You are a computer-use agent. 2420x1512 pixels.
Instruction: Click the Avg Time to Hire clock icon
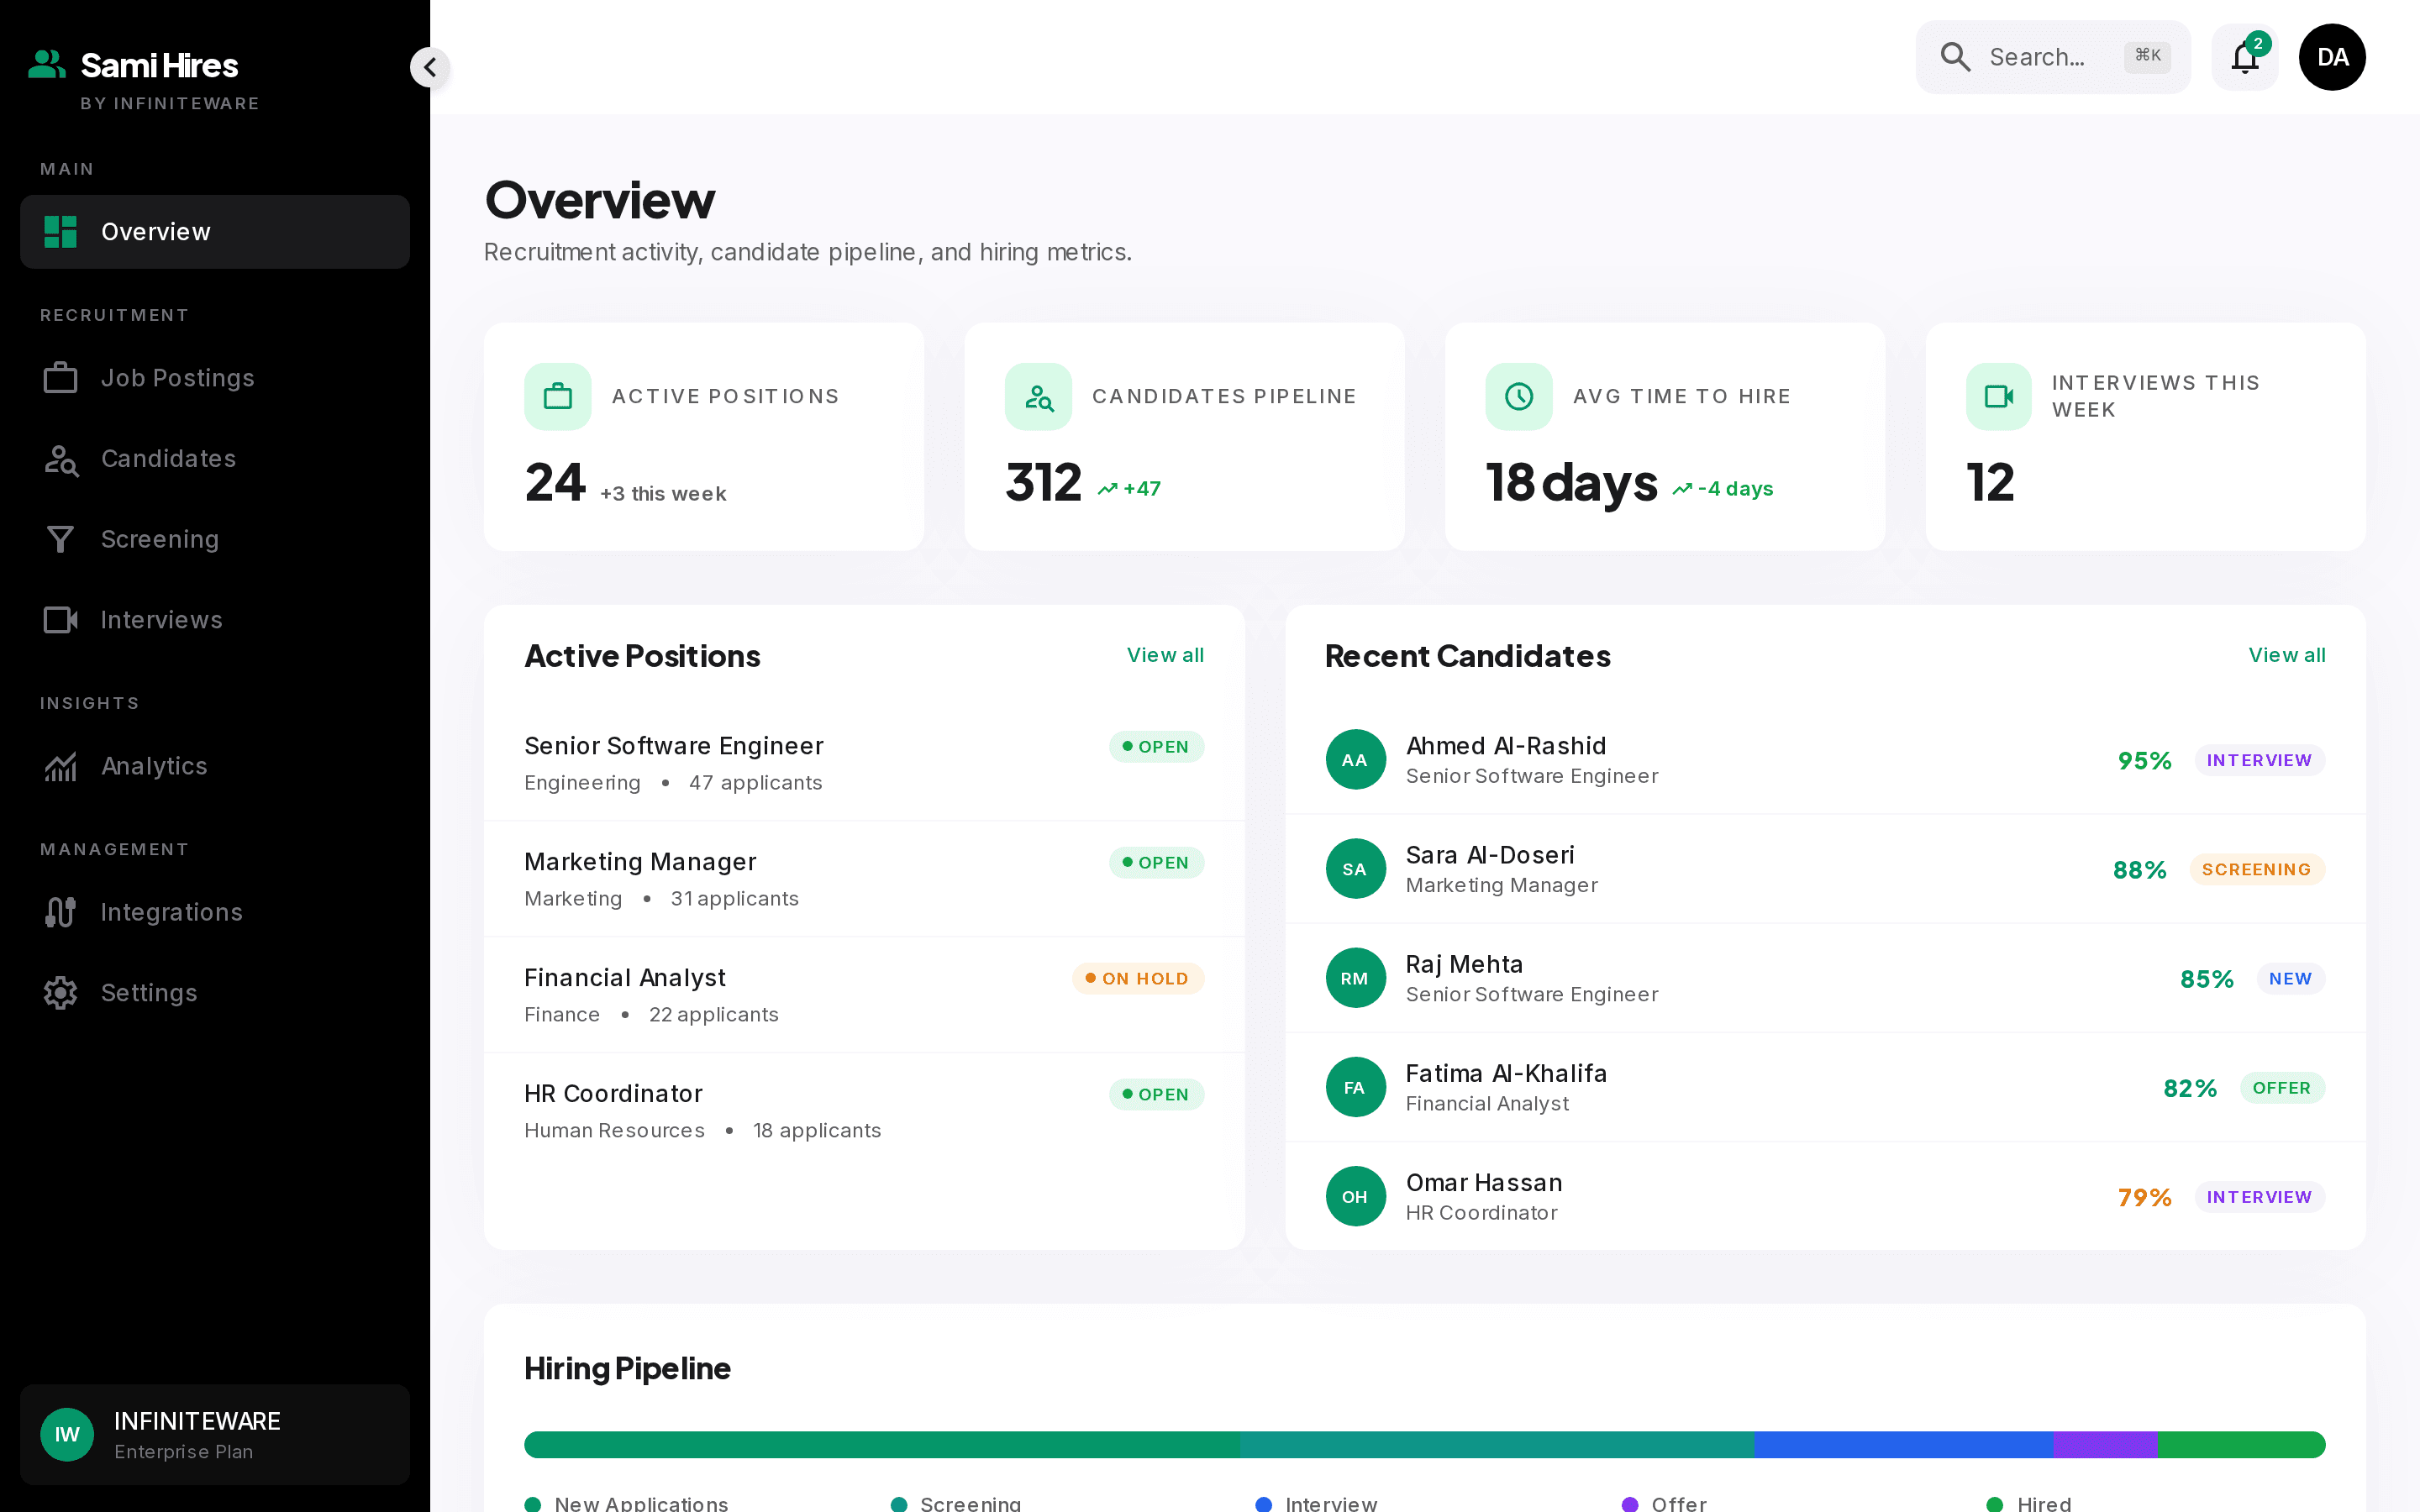tap(1519, 397)
